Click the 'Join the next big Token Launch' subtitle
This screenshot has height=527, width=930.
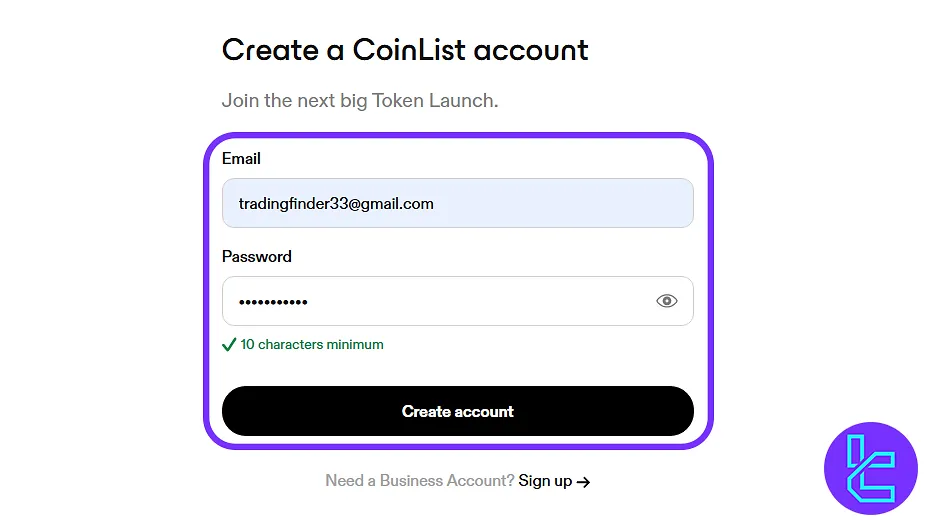tap(360, 101)
